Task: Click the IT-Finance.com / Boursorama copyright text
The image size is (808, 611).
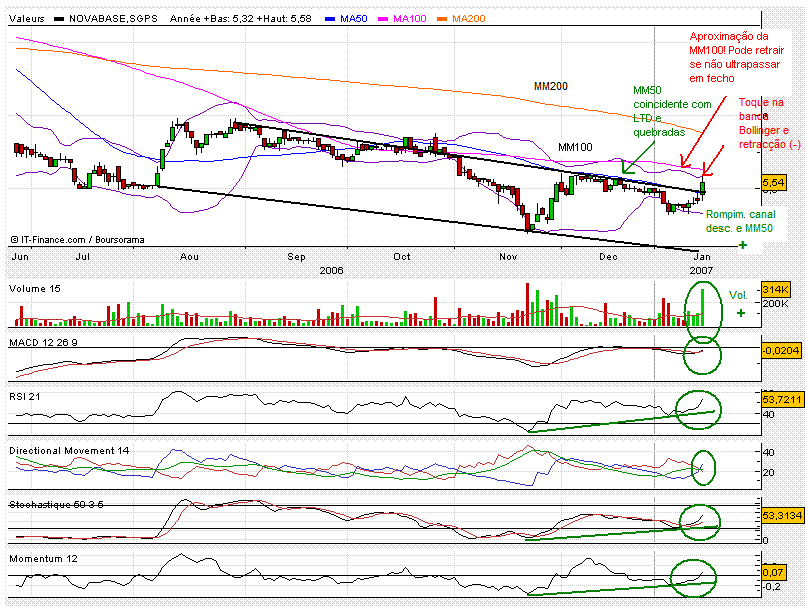Action: 77,240
